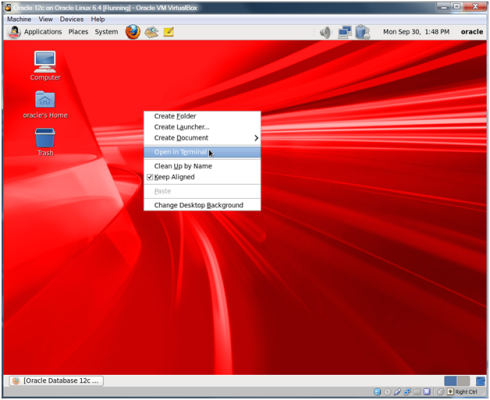Click the VirtualBox network adapters status icon
The width and height of the screenshot is (490, 400).
[x=407, y=392]
